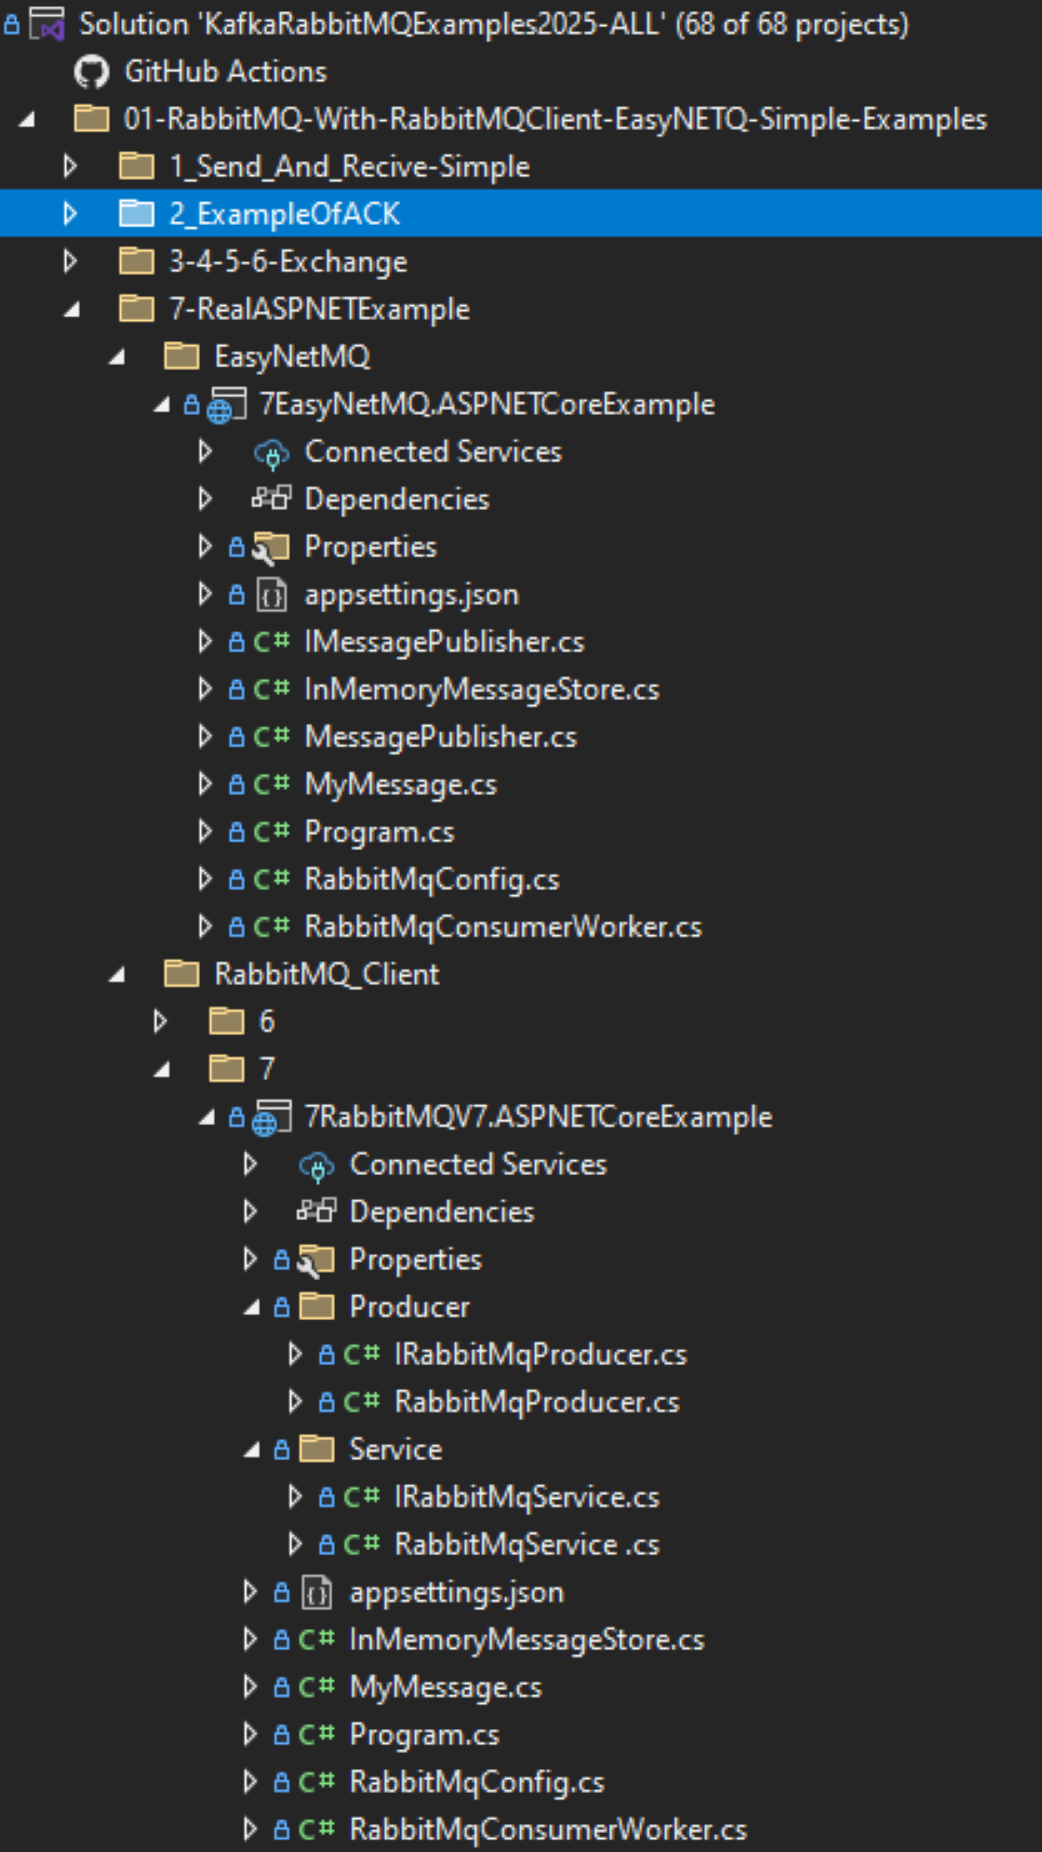
Task: Click the Producer folder icon
Action: point(316,1306)
